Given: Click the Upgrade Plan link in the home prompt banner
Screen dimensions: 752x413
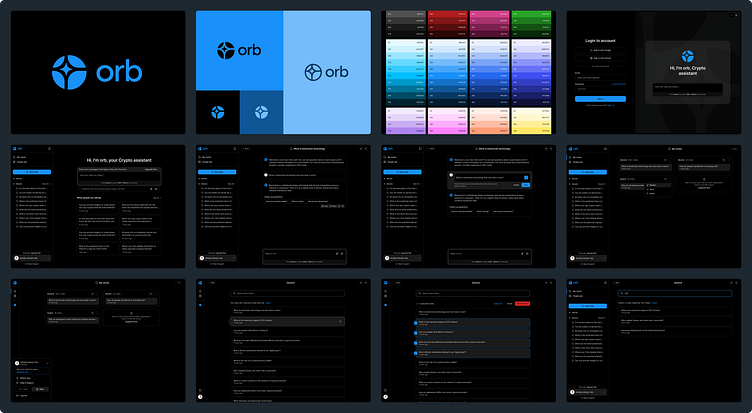Looking at the screenshot, I should (151, 169).
